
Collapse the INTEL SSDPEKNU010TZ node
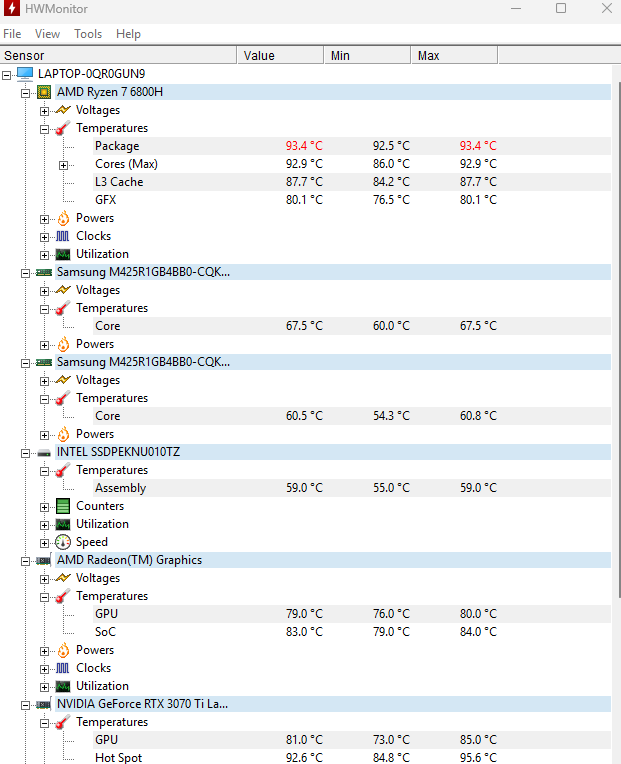[x=25, y=454]
